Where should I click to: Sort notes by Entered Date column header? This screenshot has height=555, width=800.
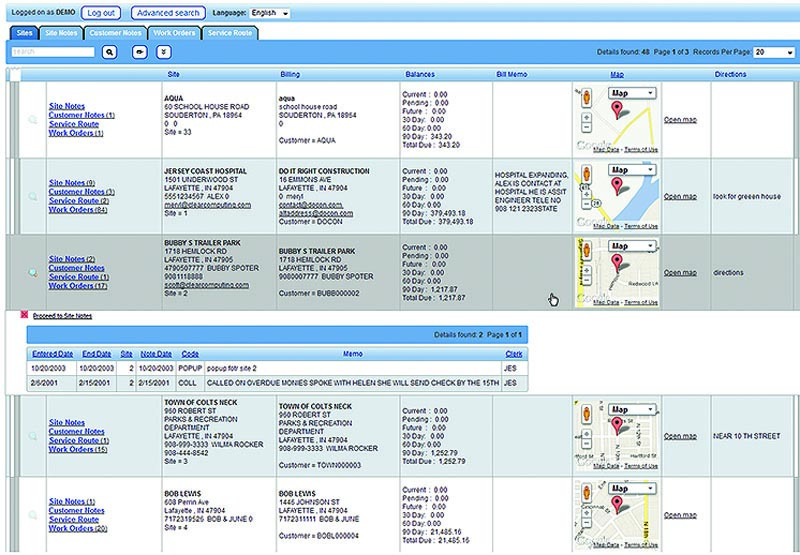(x=52, y=354)
